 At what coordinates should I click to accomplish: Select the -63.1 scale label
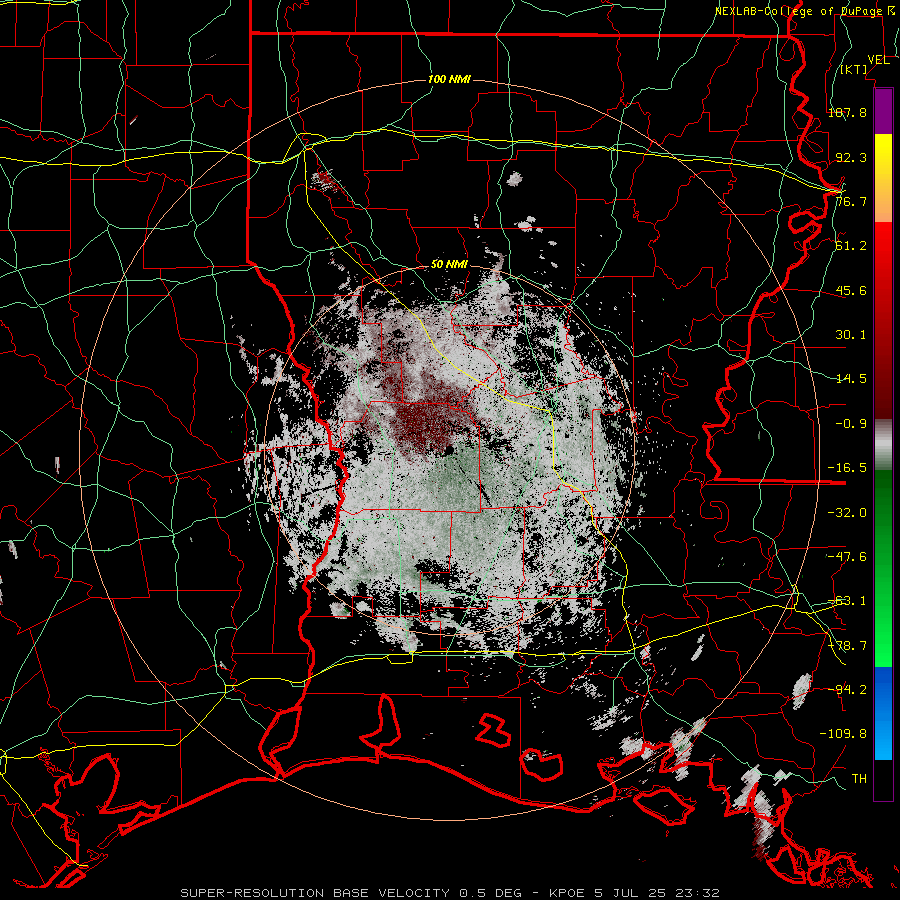[847, 601]
